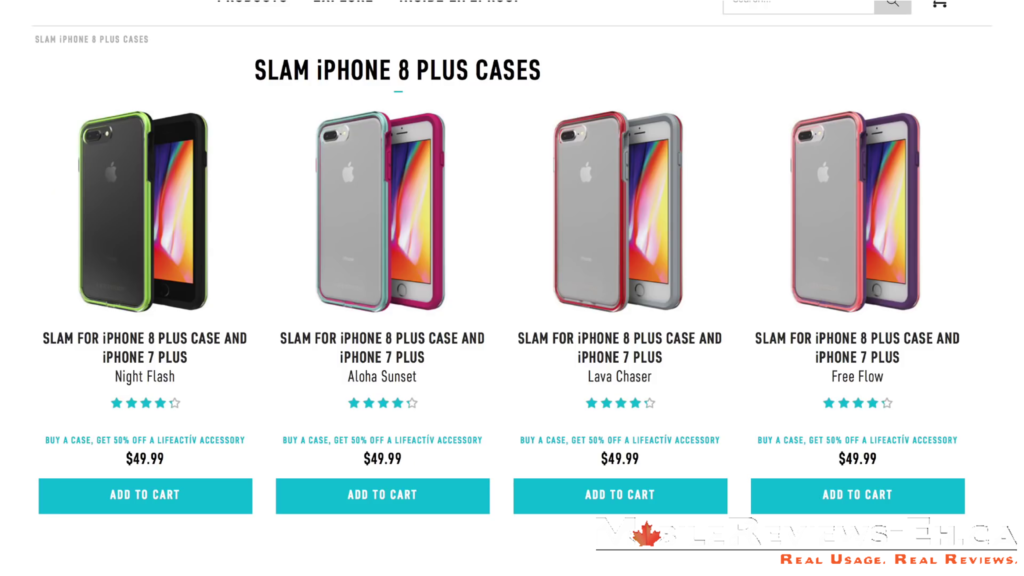Click the Lava Chaser star rating
Screen dimensions: 1024x576
tap(620, 403)
